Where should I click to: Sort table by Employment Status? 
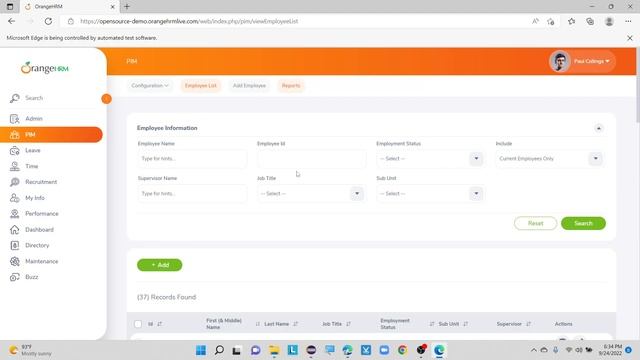[432, 324]
